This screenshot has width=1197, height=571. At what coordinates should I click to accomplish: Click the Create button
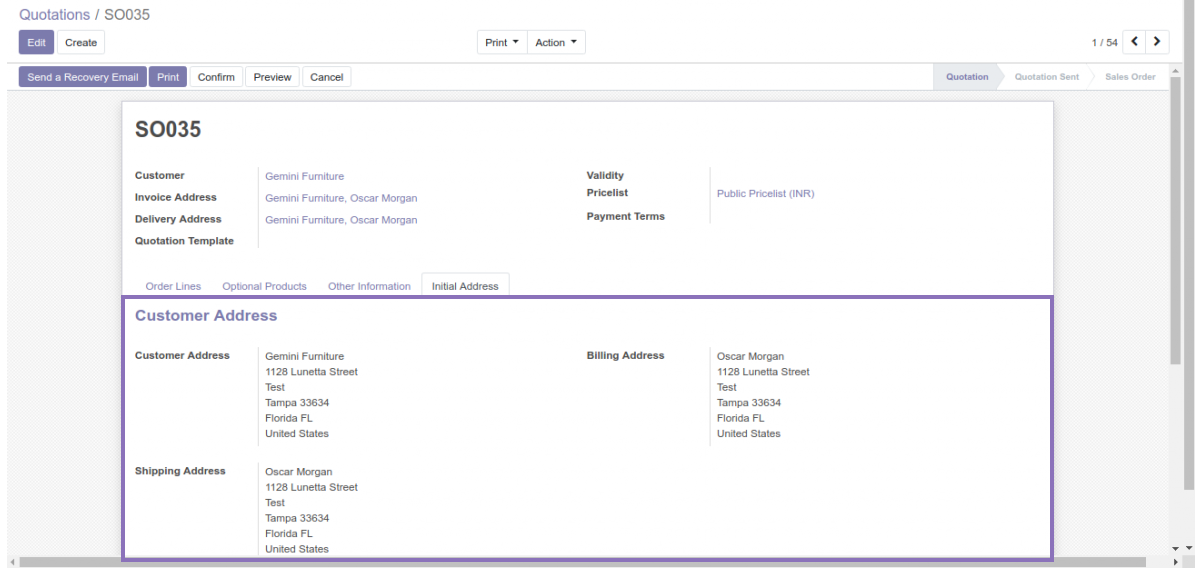coord(81,43)
